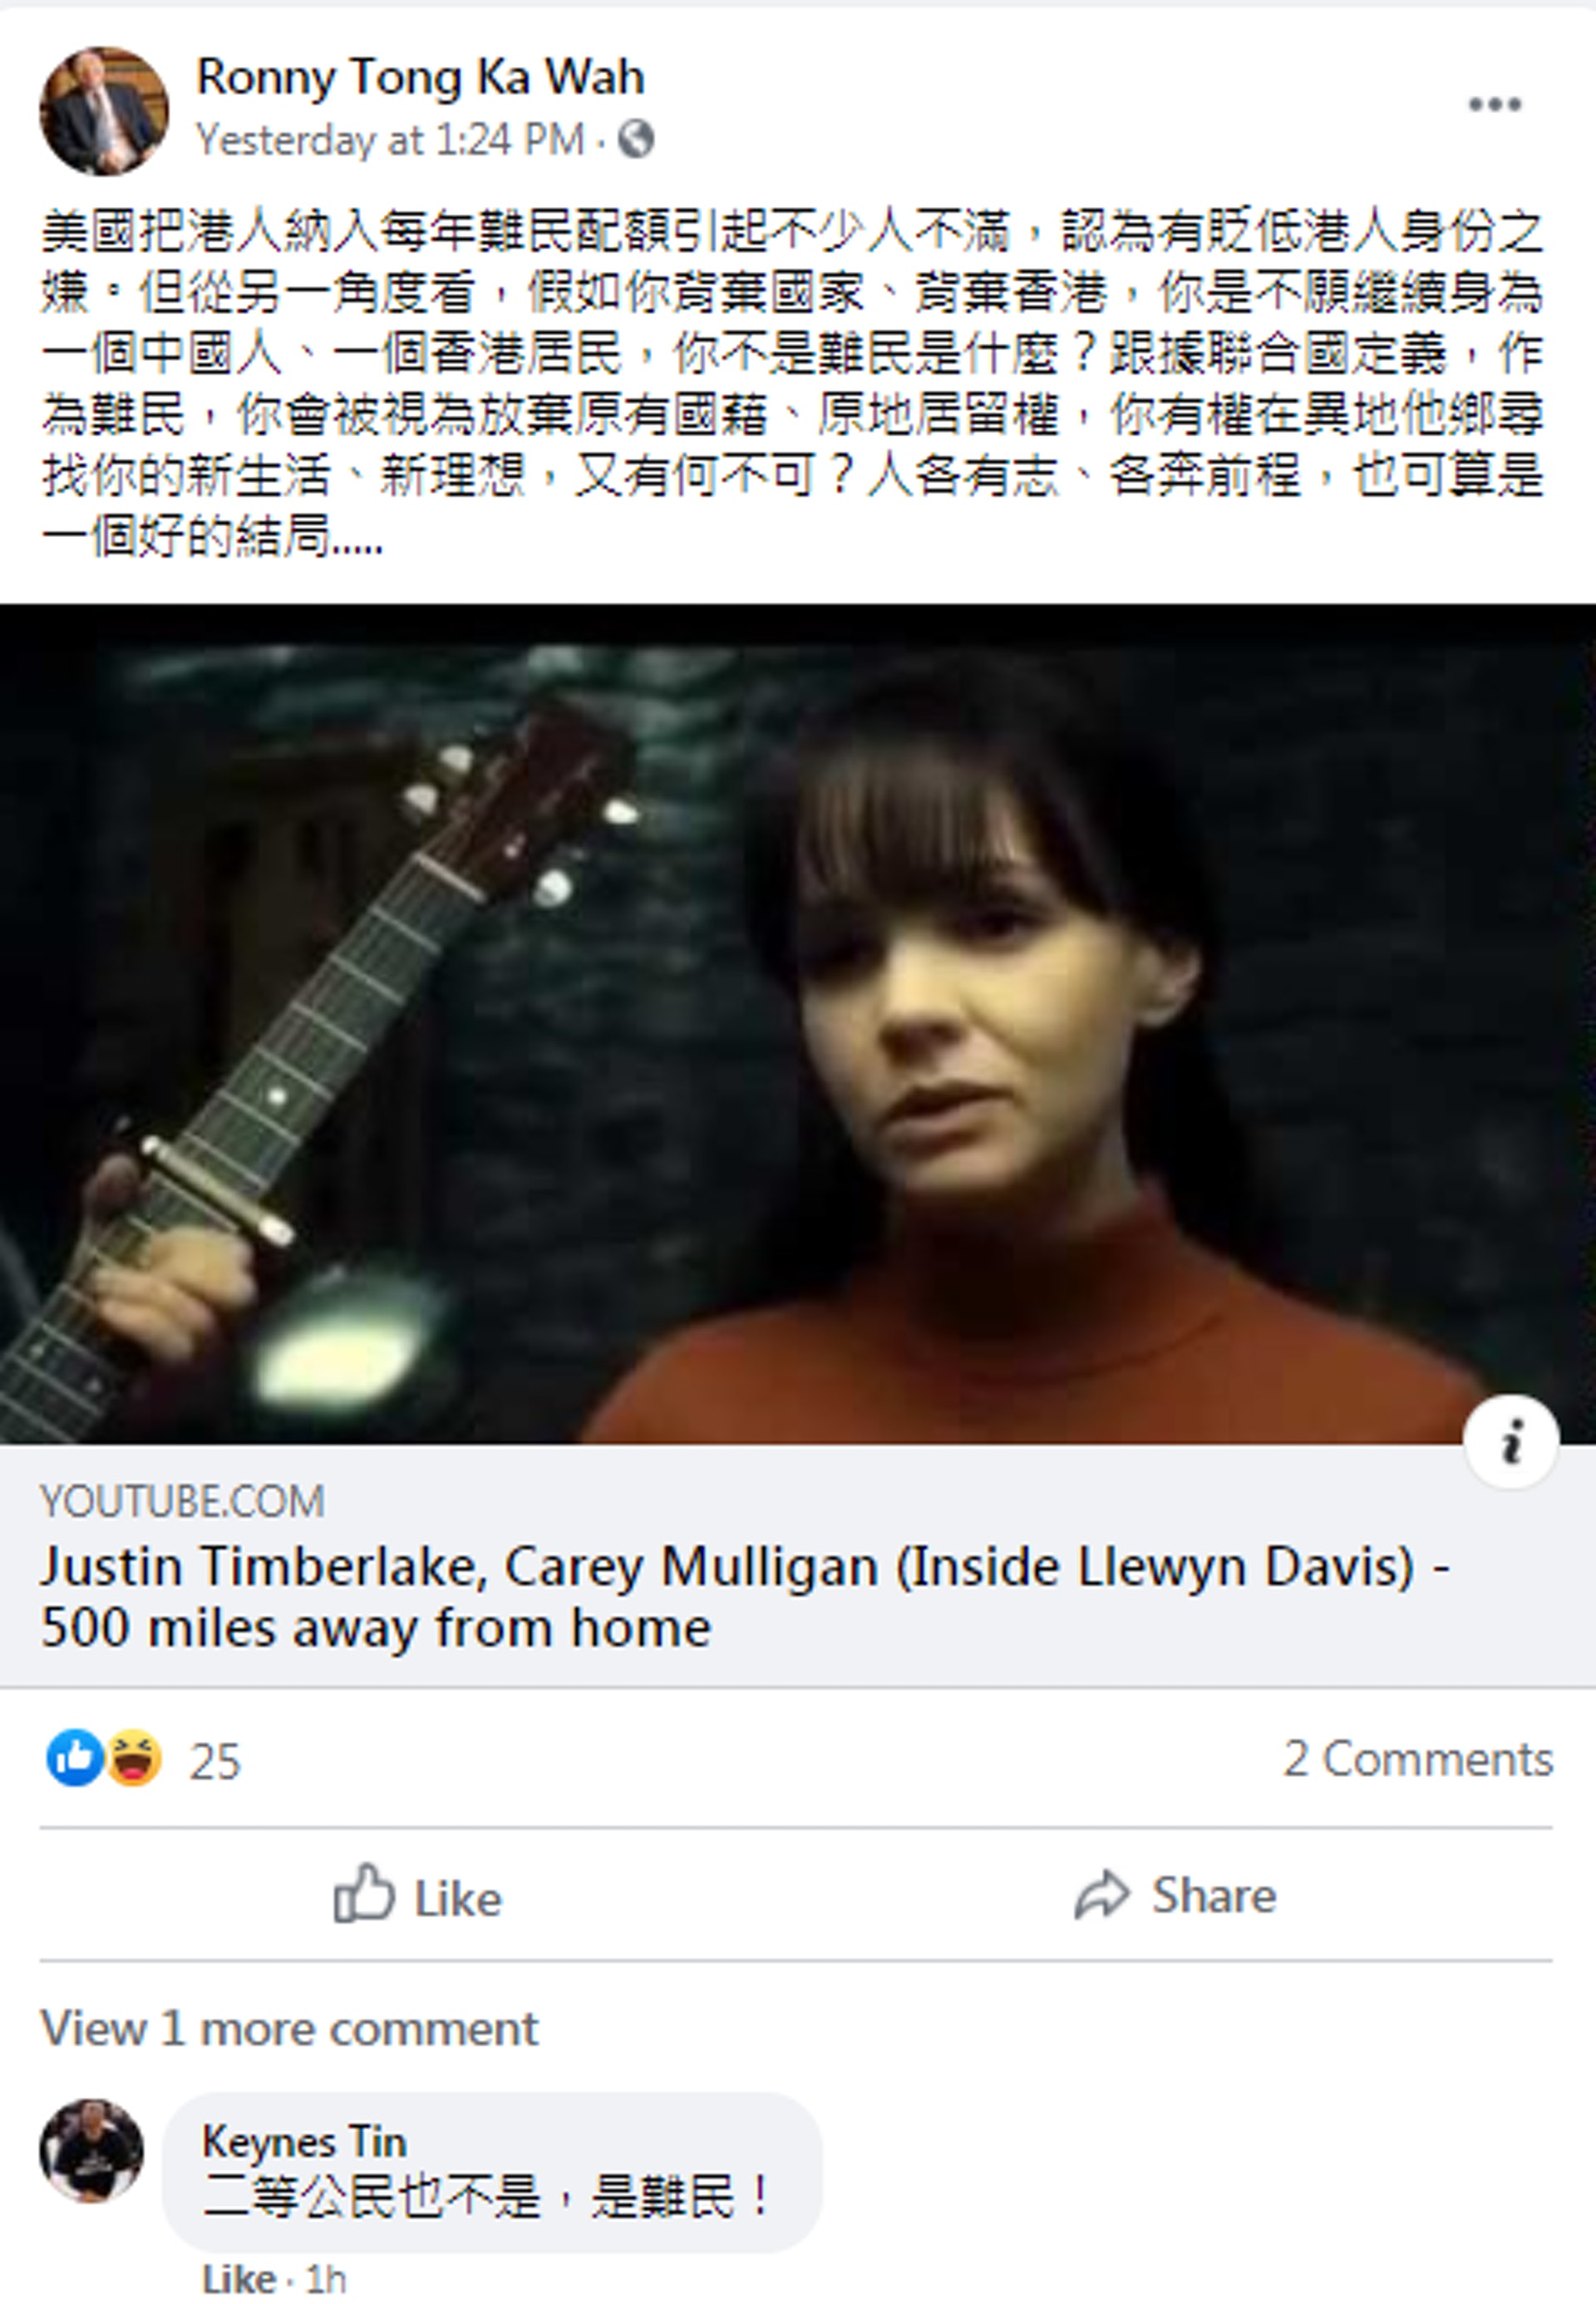
Task: Share the post with Share button
Action: (1176, 1895)
